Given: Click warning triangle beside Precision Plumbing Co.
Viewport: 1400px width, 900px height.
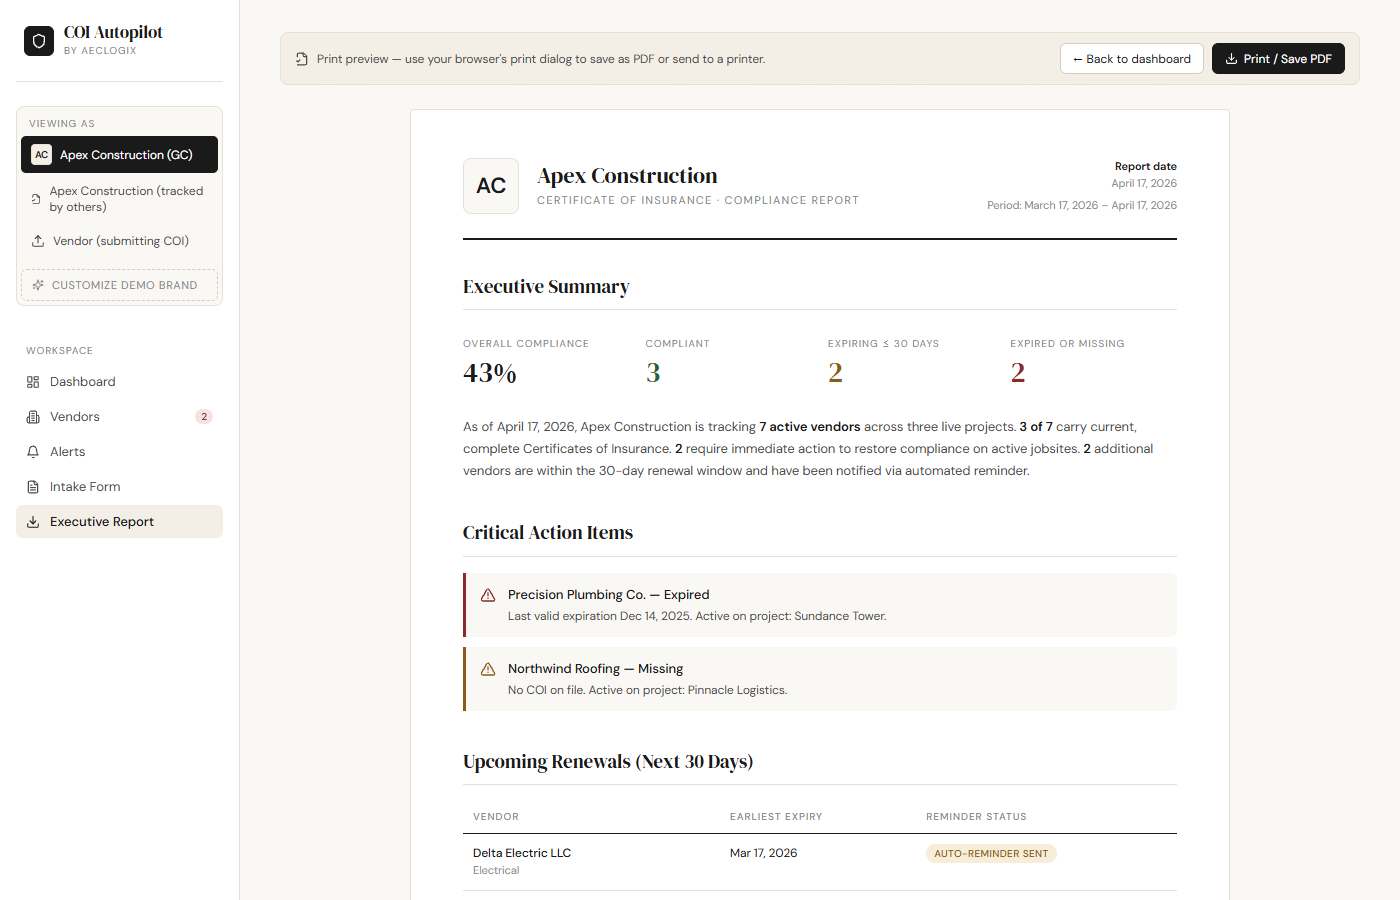Looking at the screenshot, I should [487, 594].
